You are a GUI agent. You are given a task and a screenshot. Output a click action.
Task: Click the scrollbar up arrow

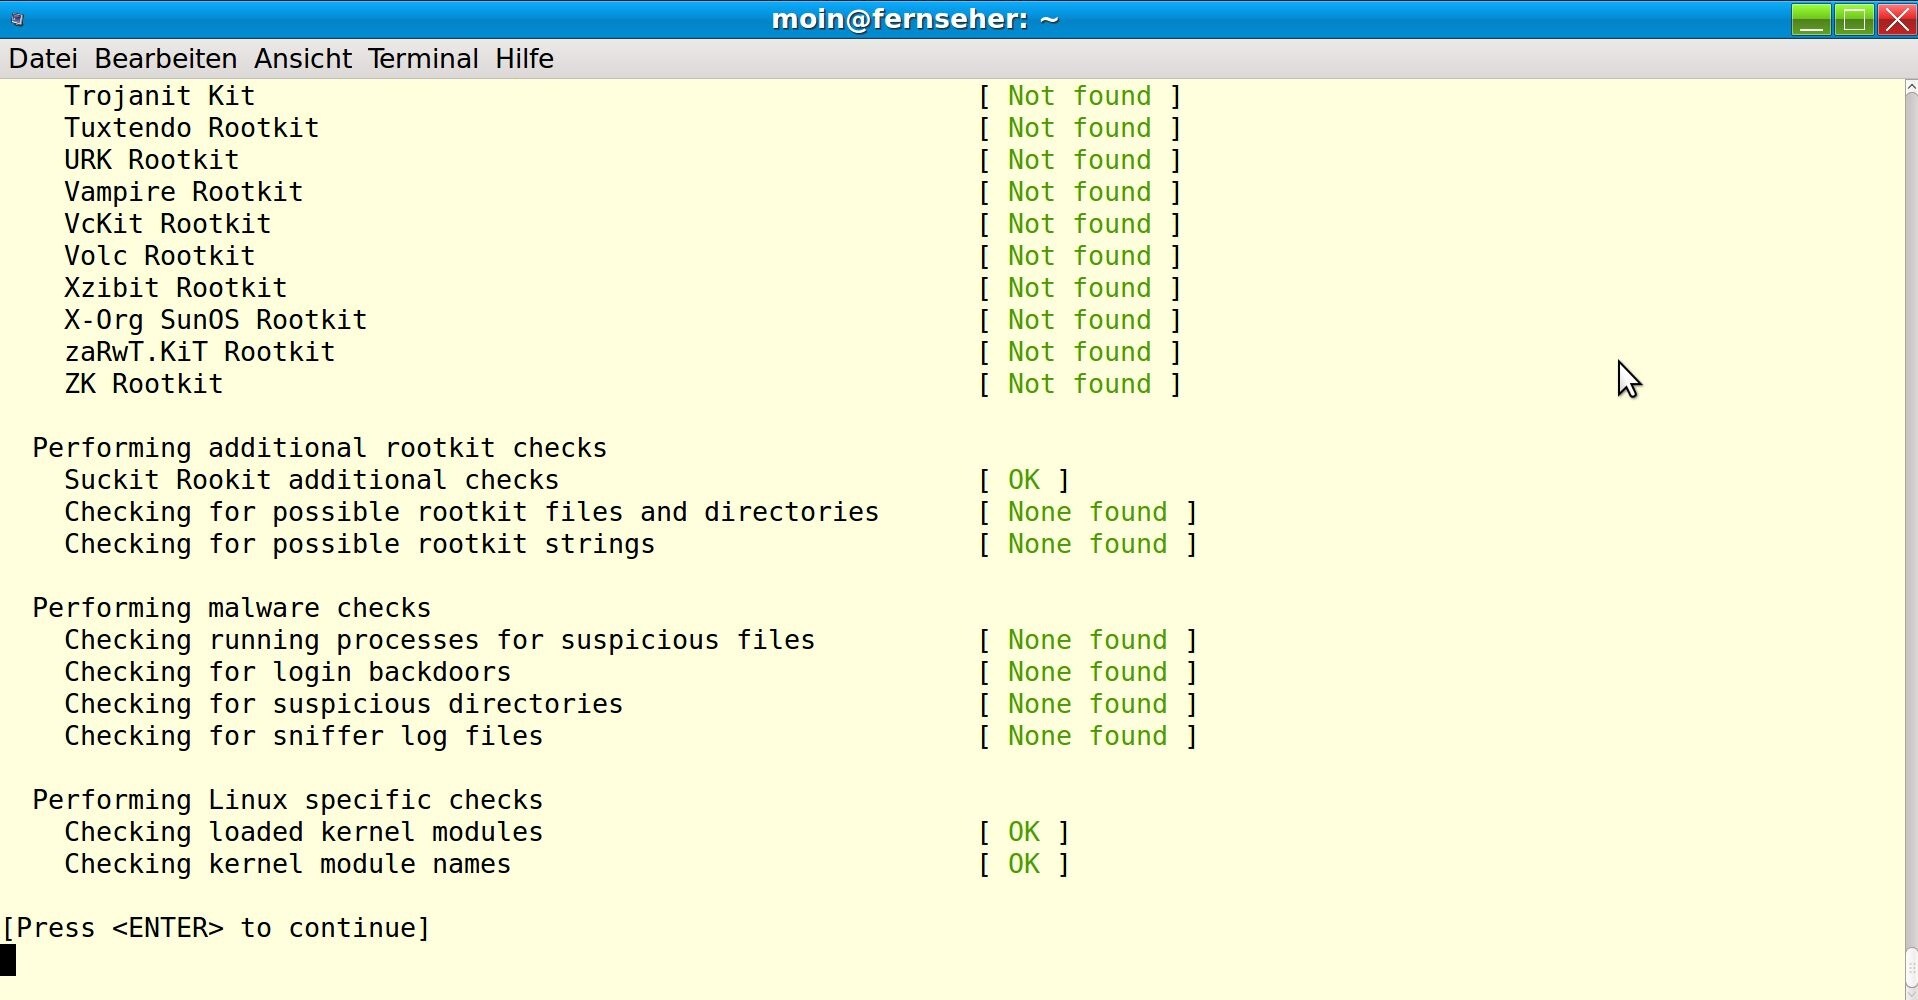(1908, 88)
